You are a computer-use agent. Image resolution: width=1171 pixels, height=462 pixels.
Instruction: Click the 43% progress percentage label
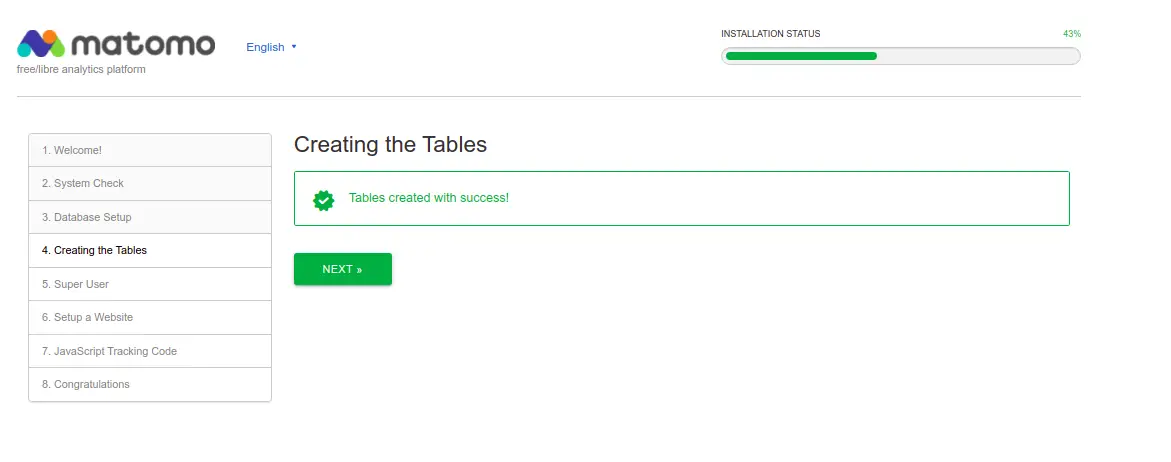pyautogui.click(x=1072, y=34)
